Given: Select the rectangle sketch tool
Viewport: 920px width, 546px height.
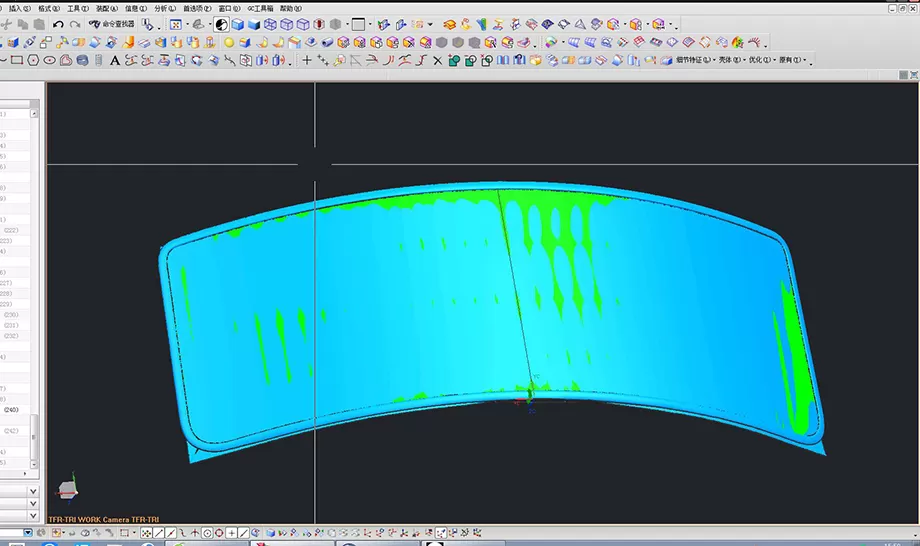Looking at the screenshot, I should [x=18, y=60].
